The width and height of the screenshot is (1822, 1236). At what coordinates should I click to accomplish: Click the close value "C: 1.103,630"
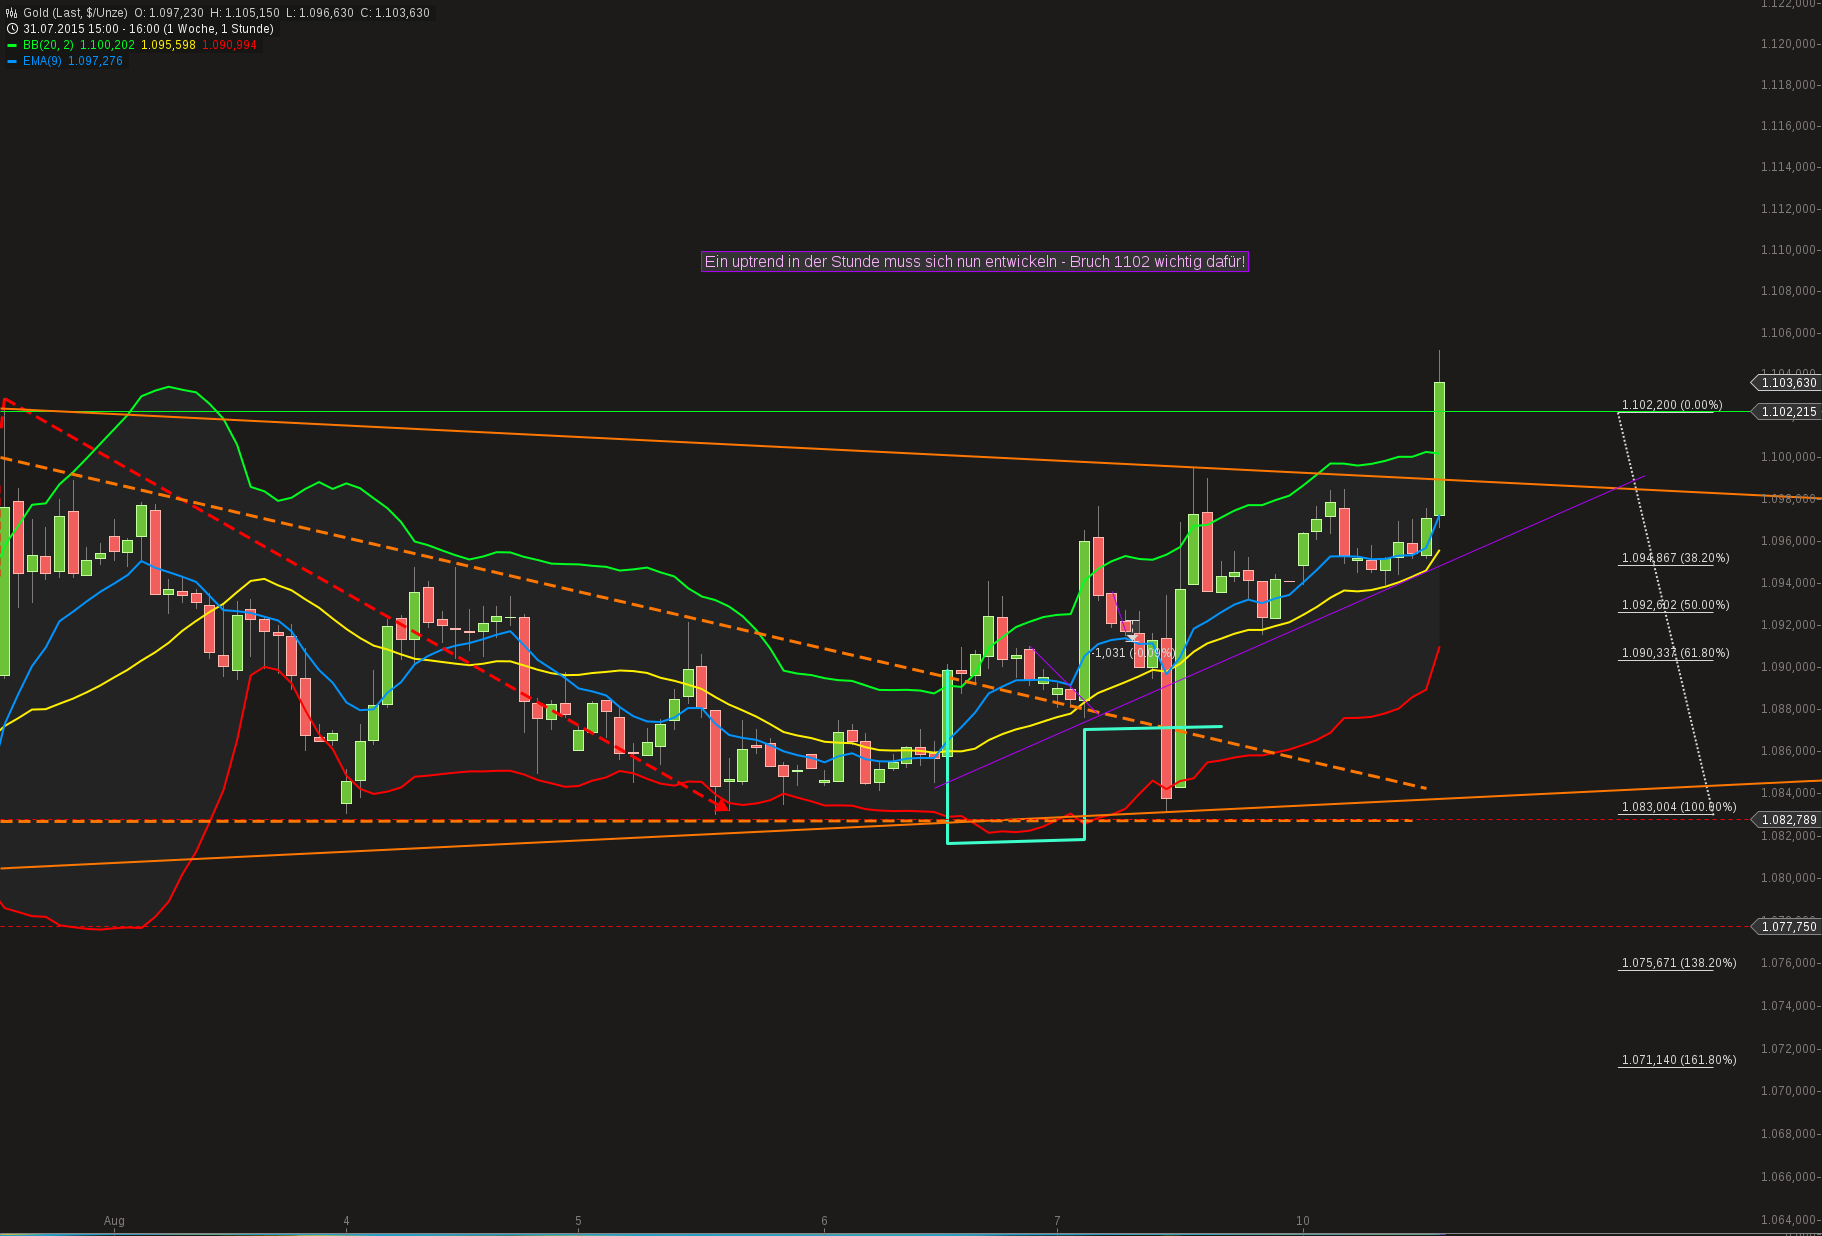click(x=395, y=13)
